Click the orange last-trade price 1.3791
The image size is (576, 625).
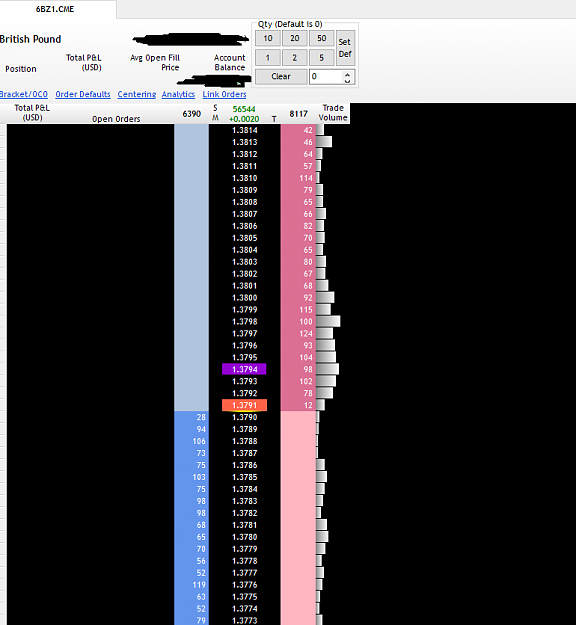pyautogui.click(x=244, y=405)
